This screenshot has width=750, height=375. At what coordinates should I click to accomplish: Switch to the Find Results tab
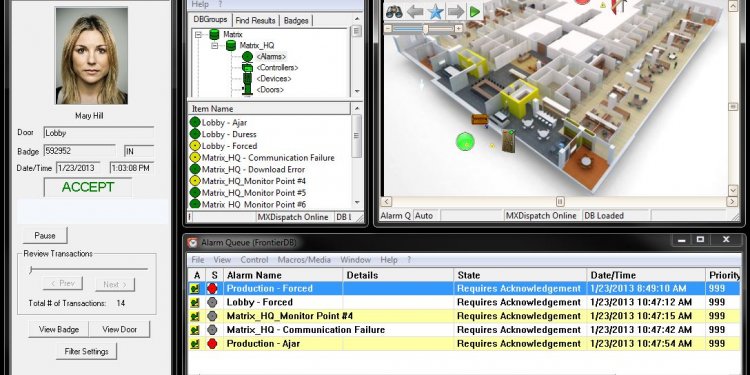click(x=255, y=20)
